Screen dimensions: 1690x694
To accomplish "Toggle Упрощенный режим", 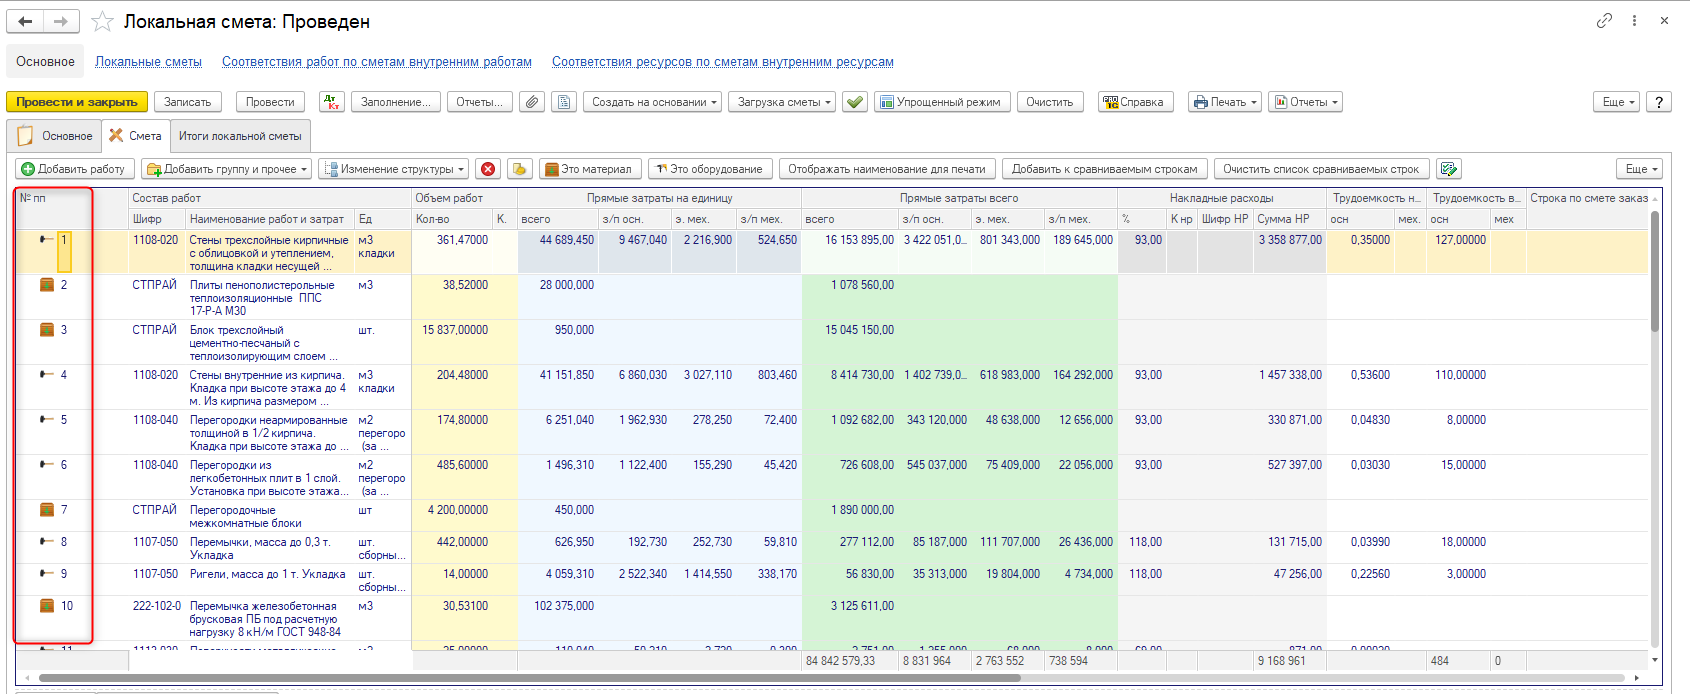I will (942, 102).
